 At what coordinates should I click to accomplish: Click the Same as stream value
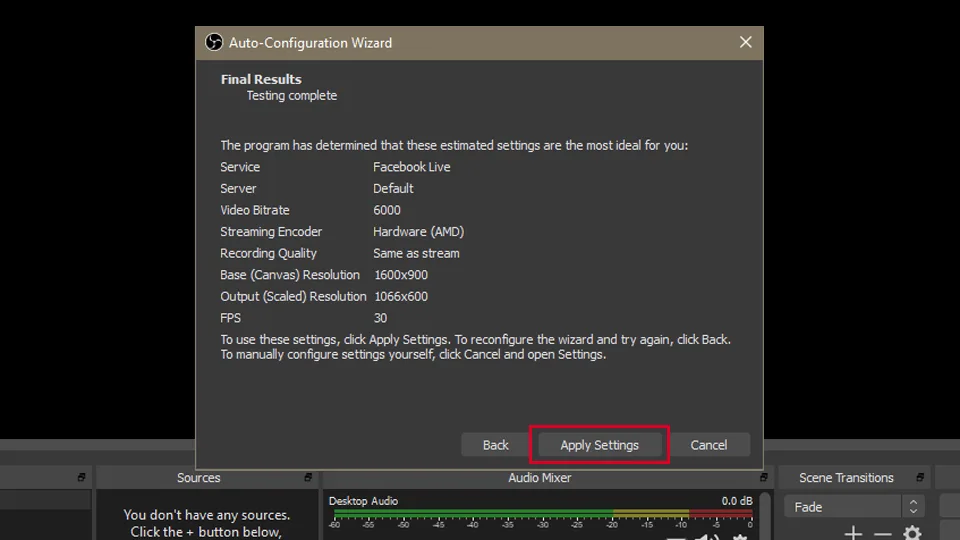[416, 253]
